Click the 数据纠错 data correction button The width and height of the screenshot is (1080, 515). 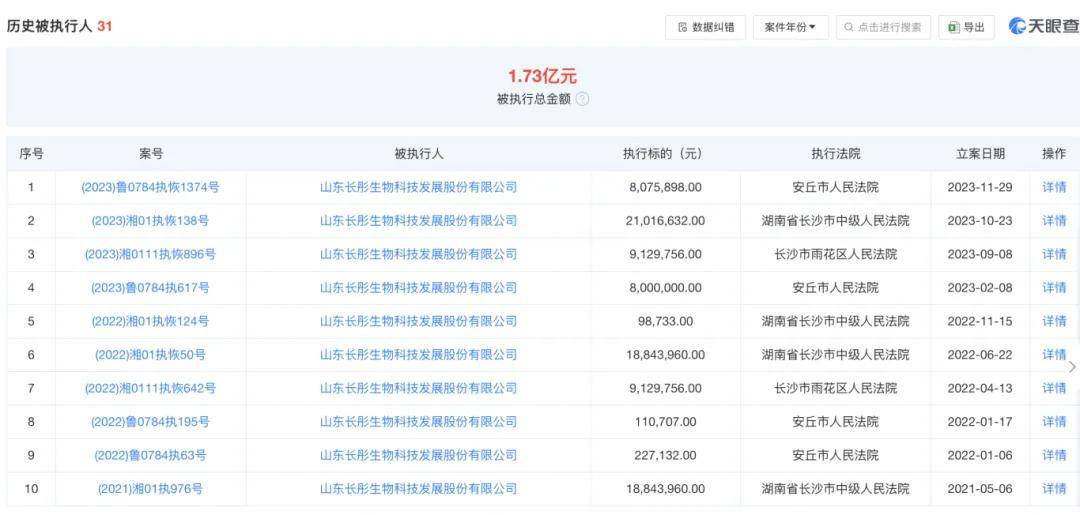point(705,27)
